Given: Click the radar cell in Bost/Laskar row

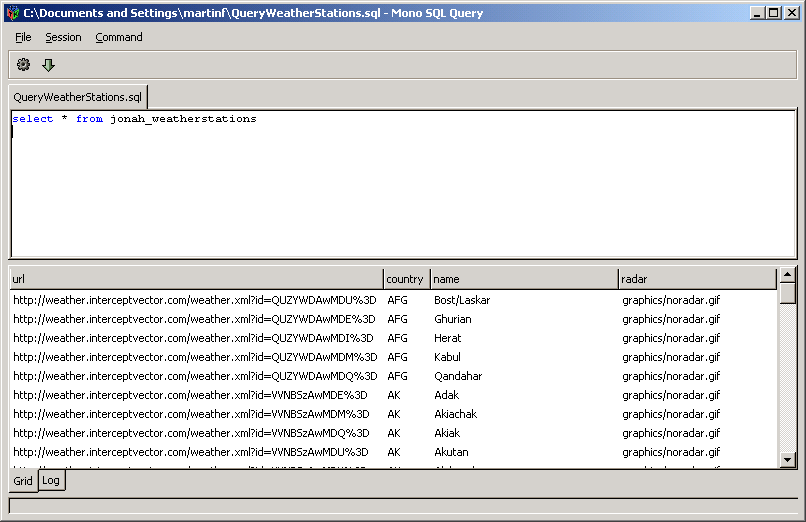Looking at the screenshot, I should point(671,300).
